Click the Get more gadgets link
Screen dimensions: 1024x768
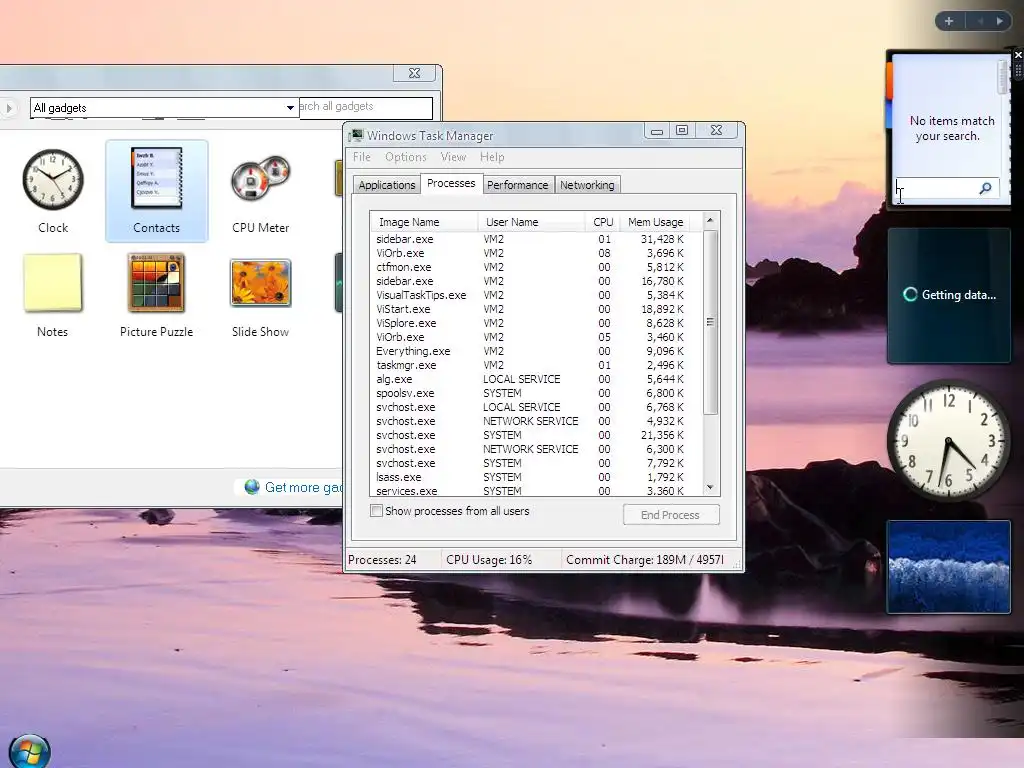[304, 487]
